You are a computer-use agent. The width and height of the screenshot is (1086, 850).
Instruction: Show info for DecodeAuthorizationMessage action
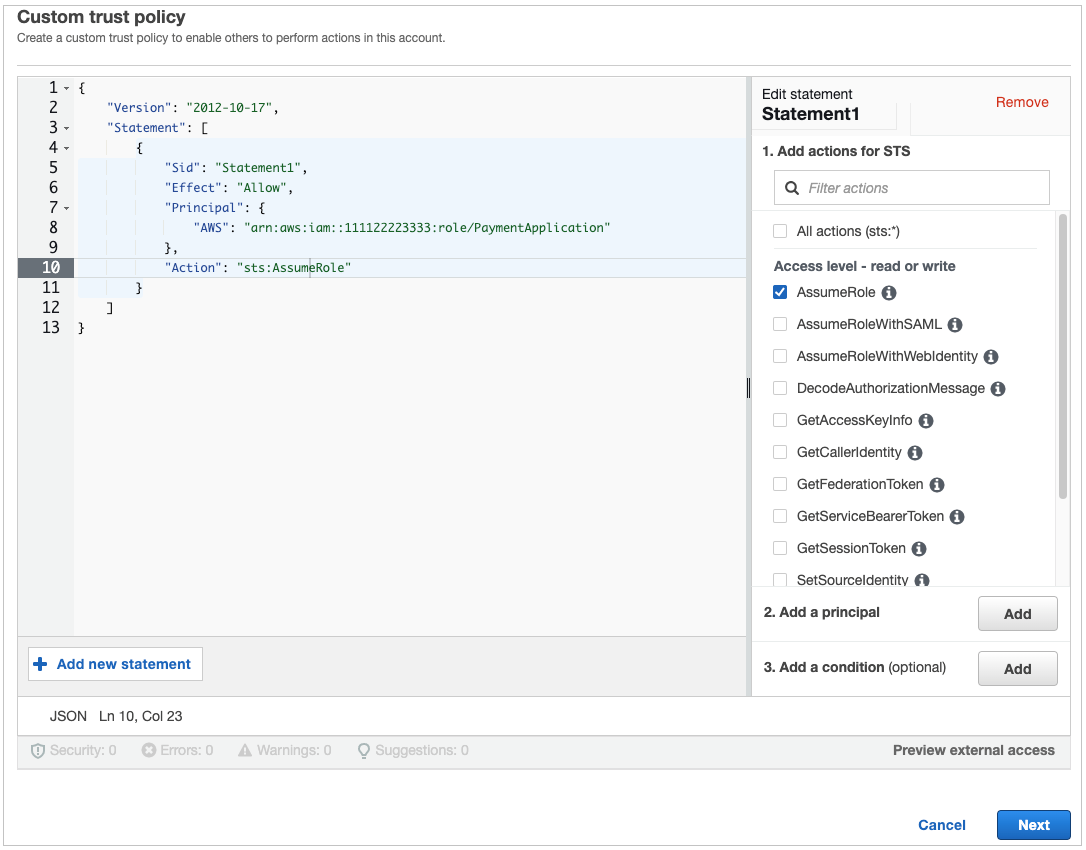tap(998, 389)
